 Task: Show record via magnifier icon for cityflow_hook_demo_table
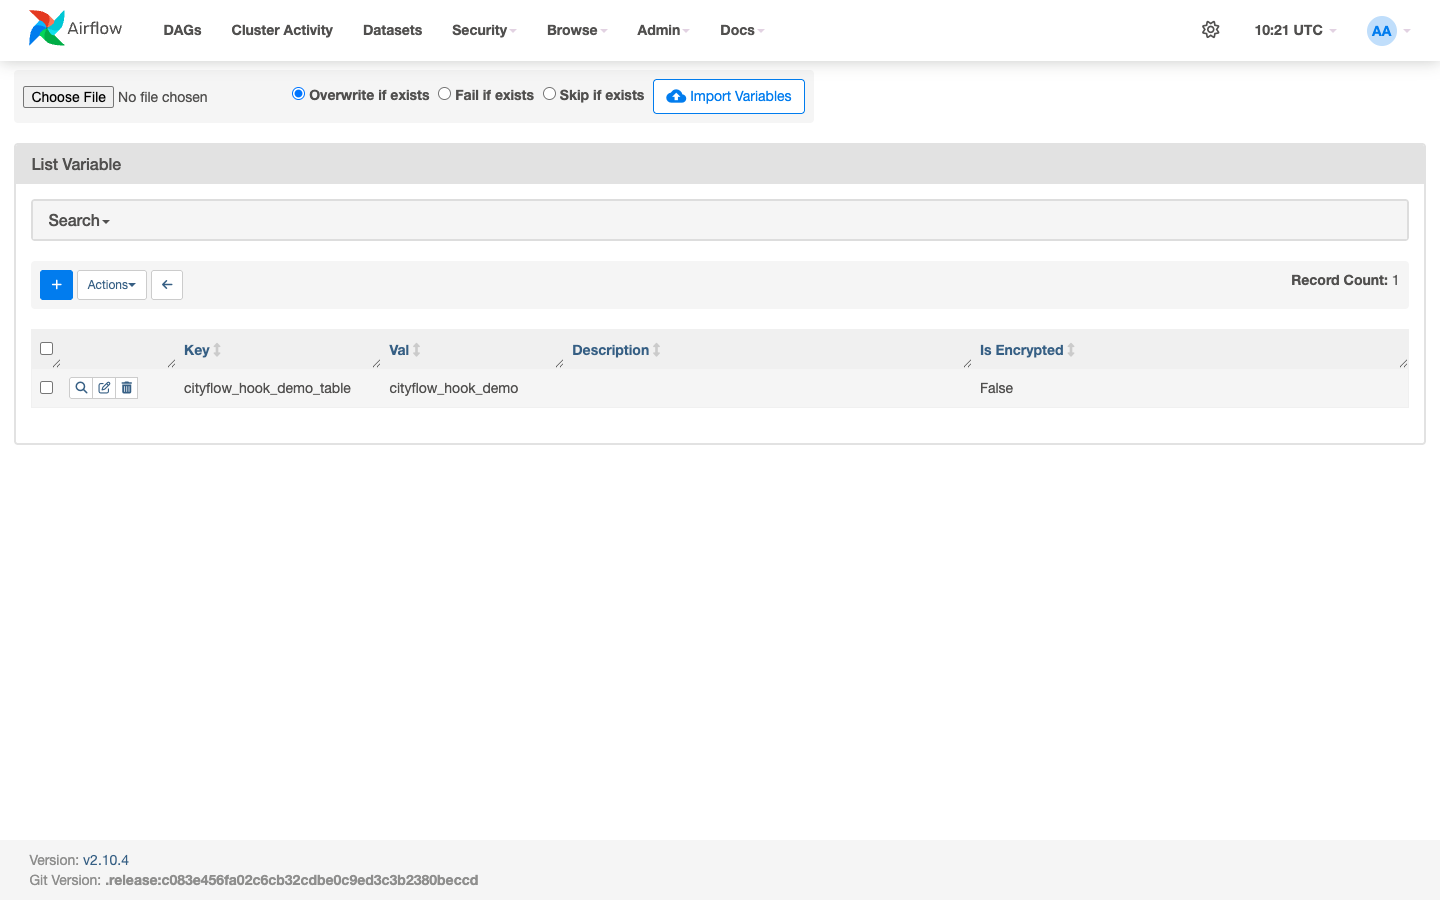[81, 388]
